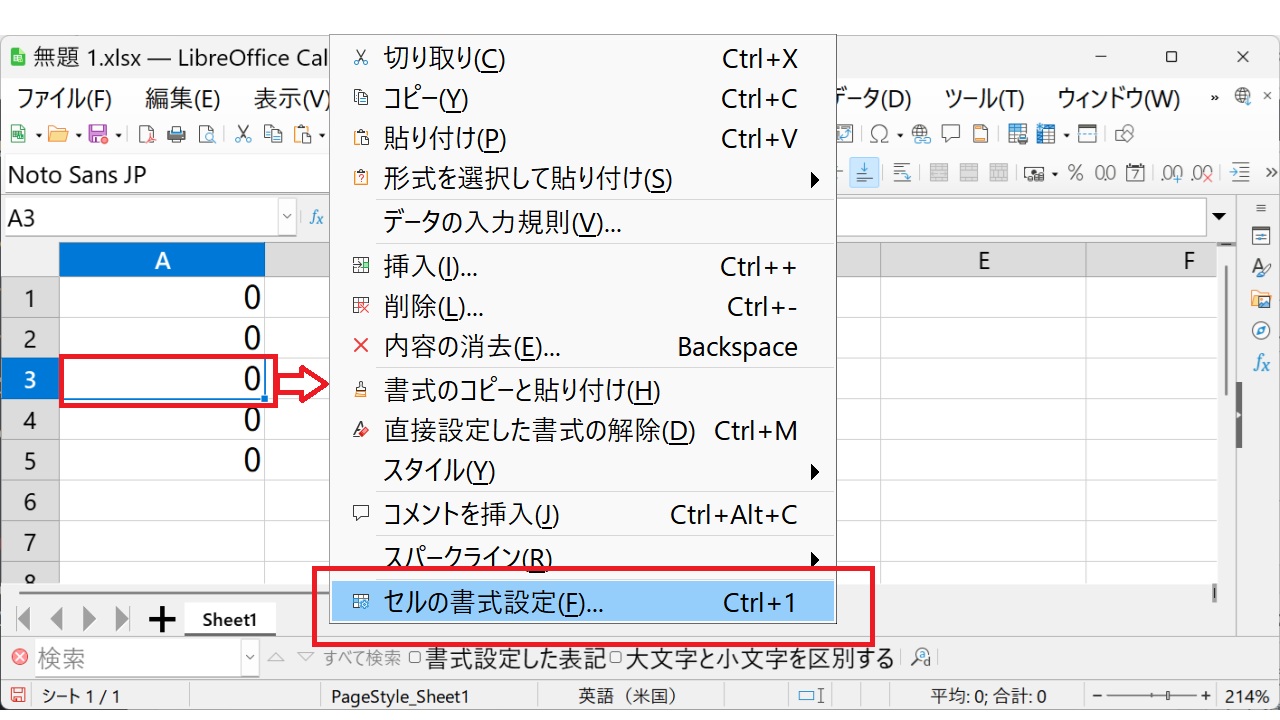The image size is (1280, 720).
Task: Click the Sheet1 tab
Action: (230, 620)
